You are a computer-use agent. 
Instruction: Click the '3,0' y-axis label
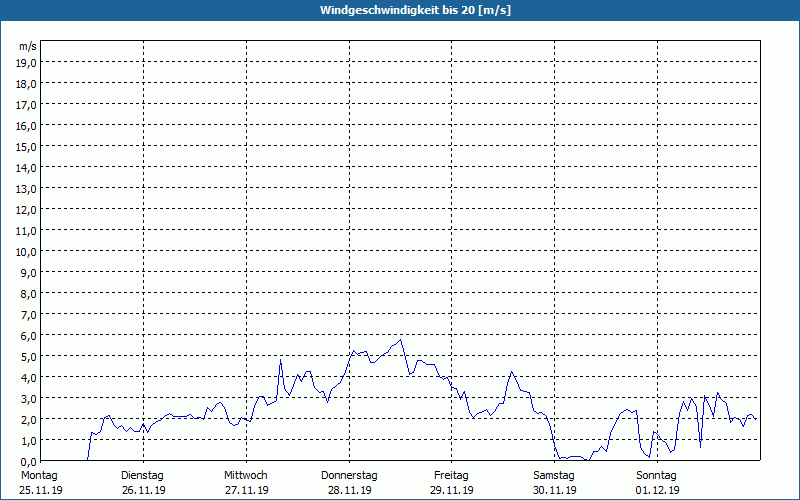pos(29,399)
